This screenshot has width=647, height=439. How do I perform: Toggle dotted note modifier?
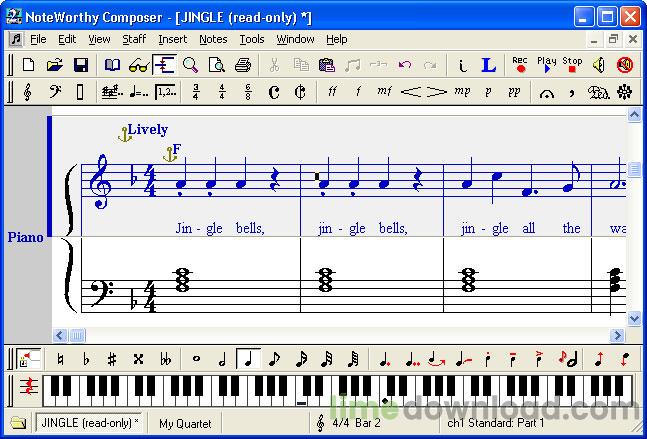[384, 359]
